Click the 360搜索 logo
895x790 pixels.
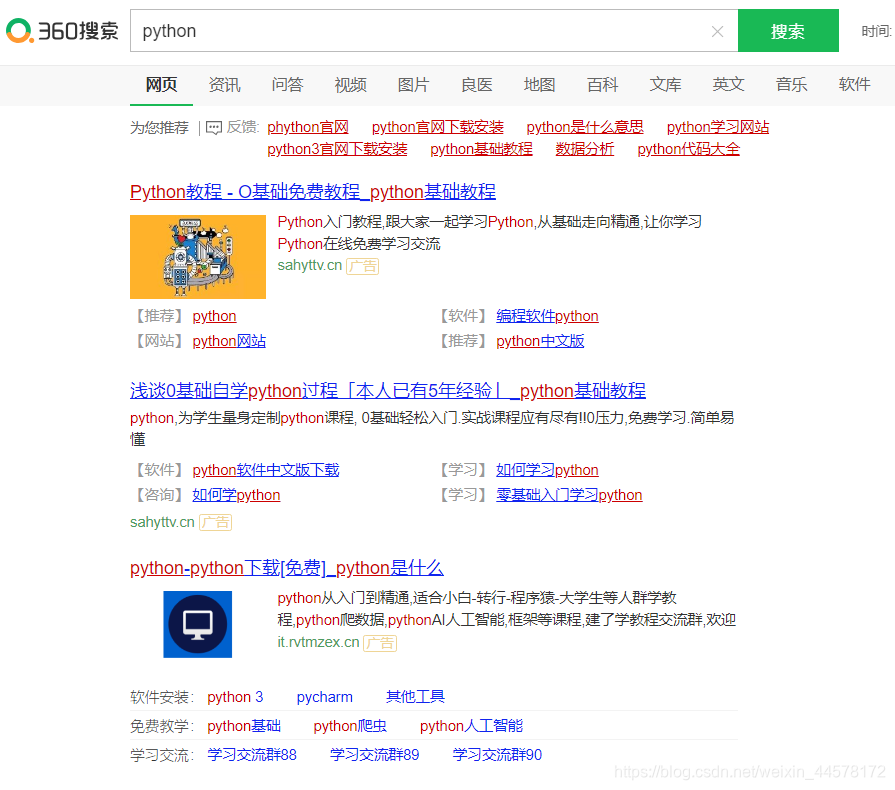pos(62,31)
